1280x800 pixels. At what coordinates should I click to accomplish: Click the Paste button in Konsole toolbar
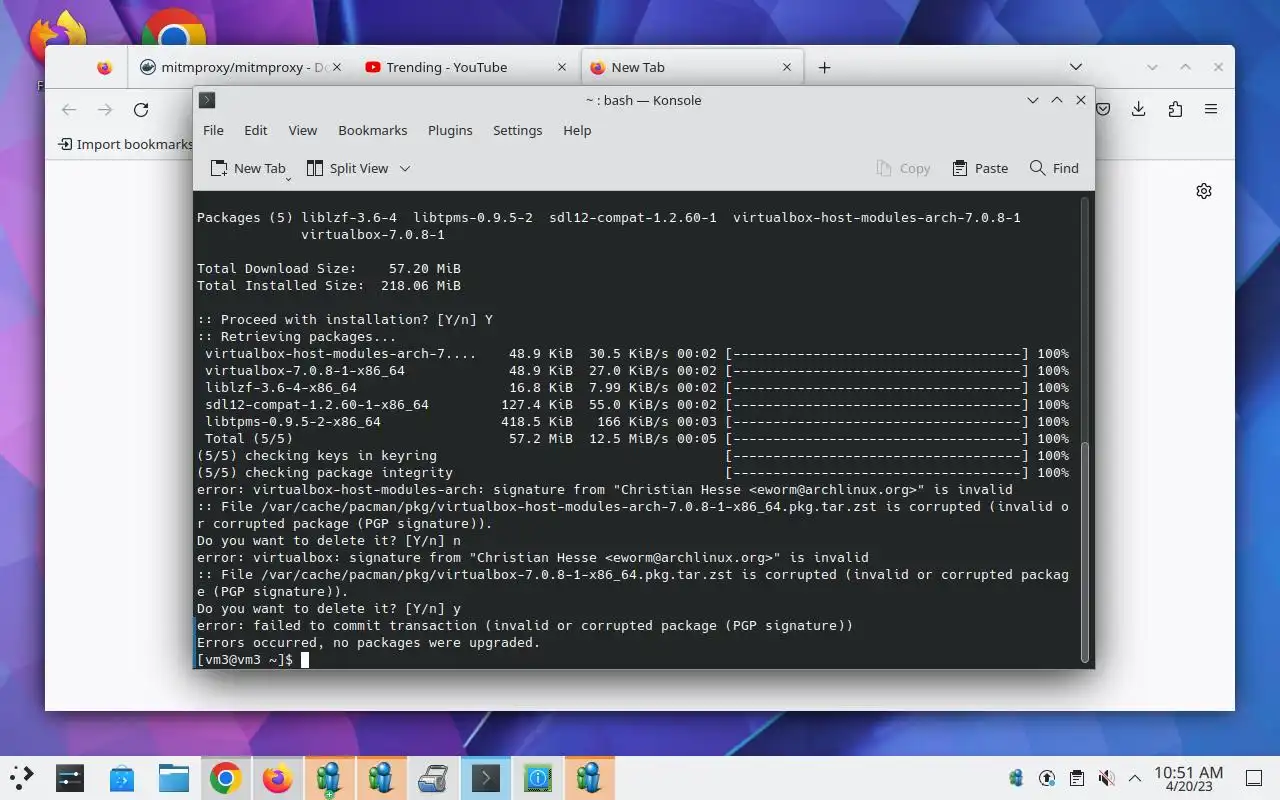click(980, 168)
